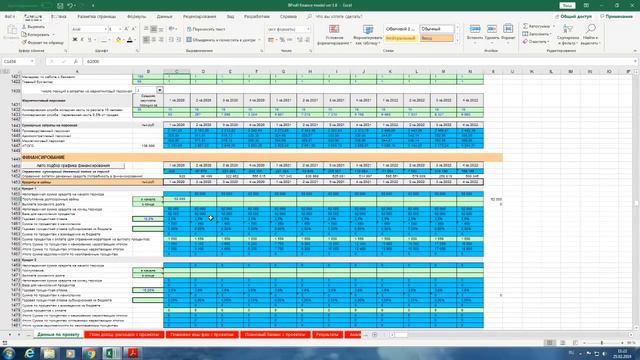
Task: Open the File (Файл) tab
Action: tap(9, 16)
